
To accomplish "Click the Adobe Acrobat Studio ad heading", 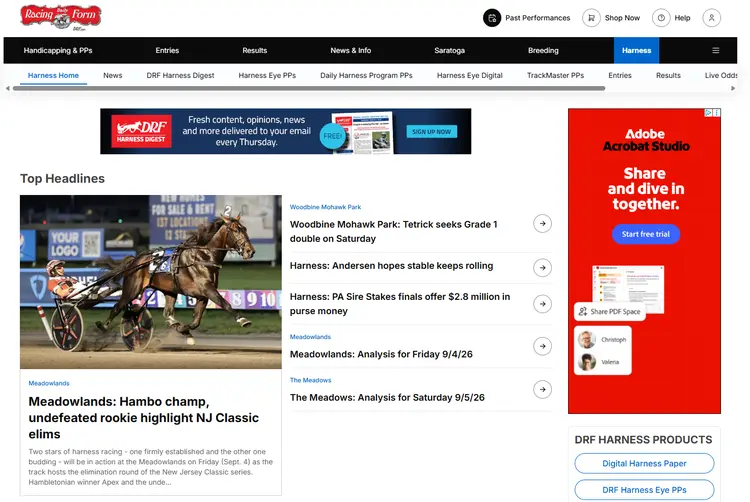I will (x=645, y=140).
